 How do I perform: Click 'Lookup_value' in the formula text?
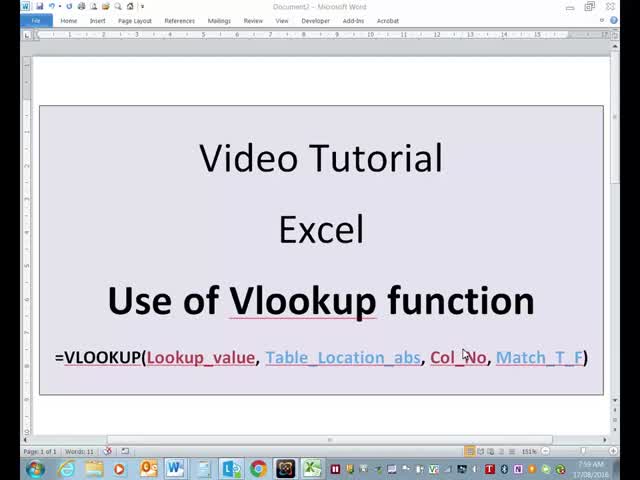coord(201,358)
